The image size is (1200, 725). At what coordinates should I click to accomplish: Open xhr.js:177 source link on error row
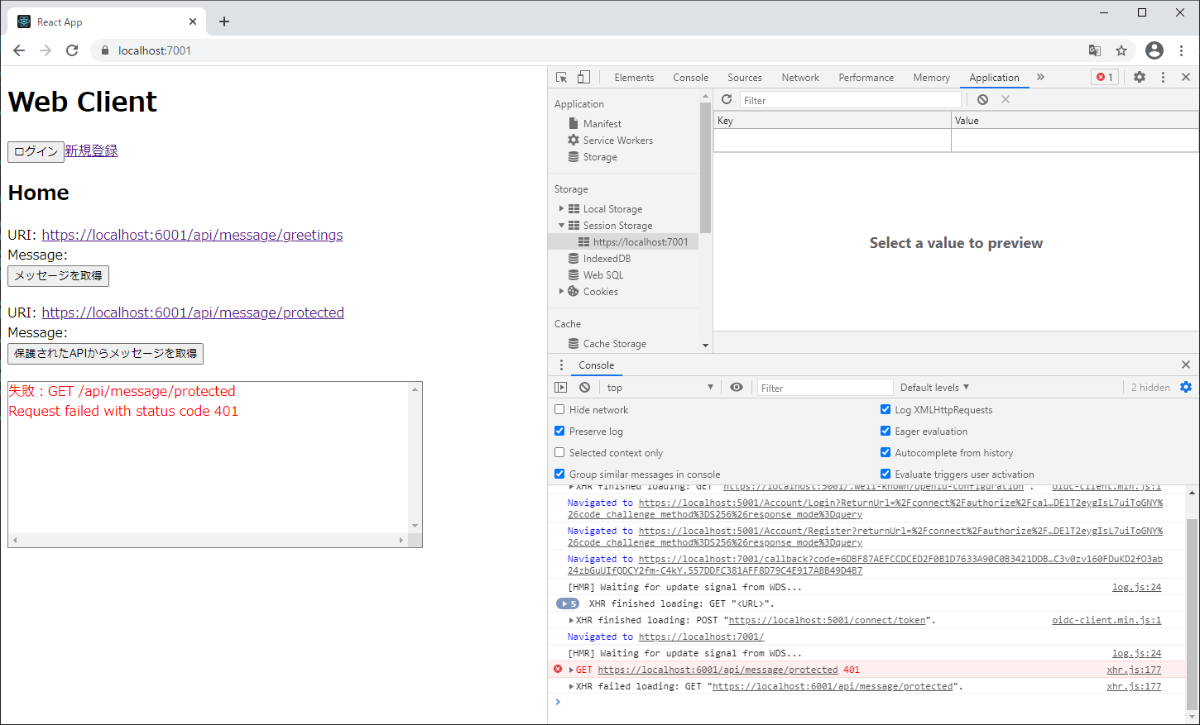pyautogui.click(x=1133, y=670)
